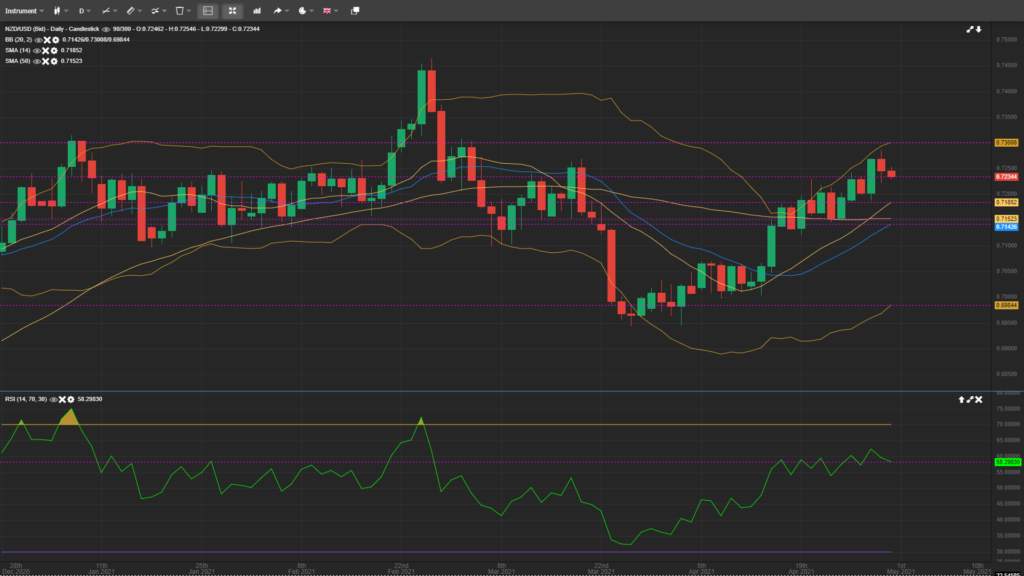Remove the RSI indicator with its X icon
The height and width of the screenshot is (576, 1024).
(63, 399)
